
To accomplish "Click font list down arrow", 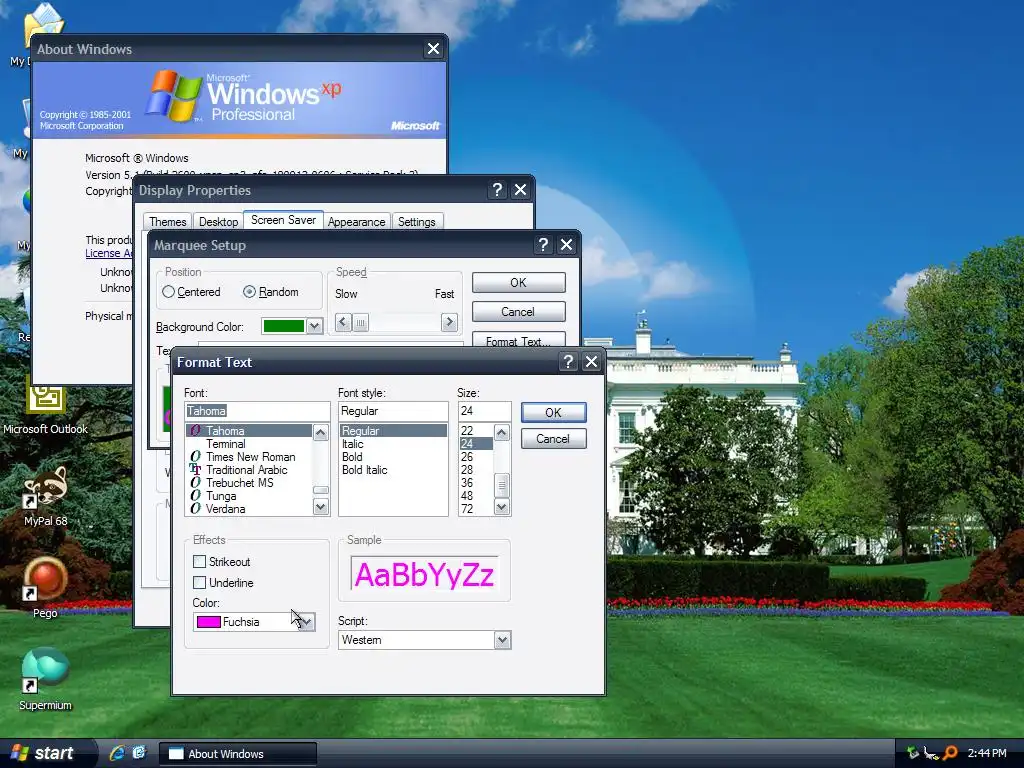I will (321, 507).
